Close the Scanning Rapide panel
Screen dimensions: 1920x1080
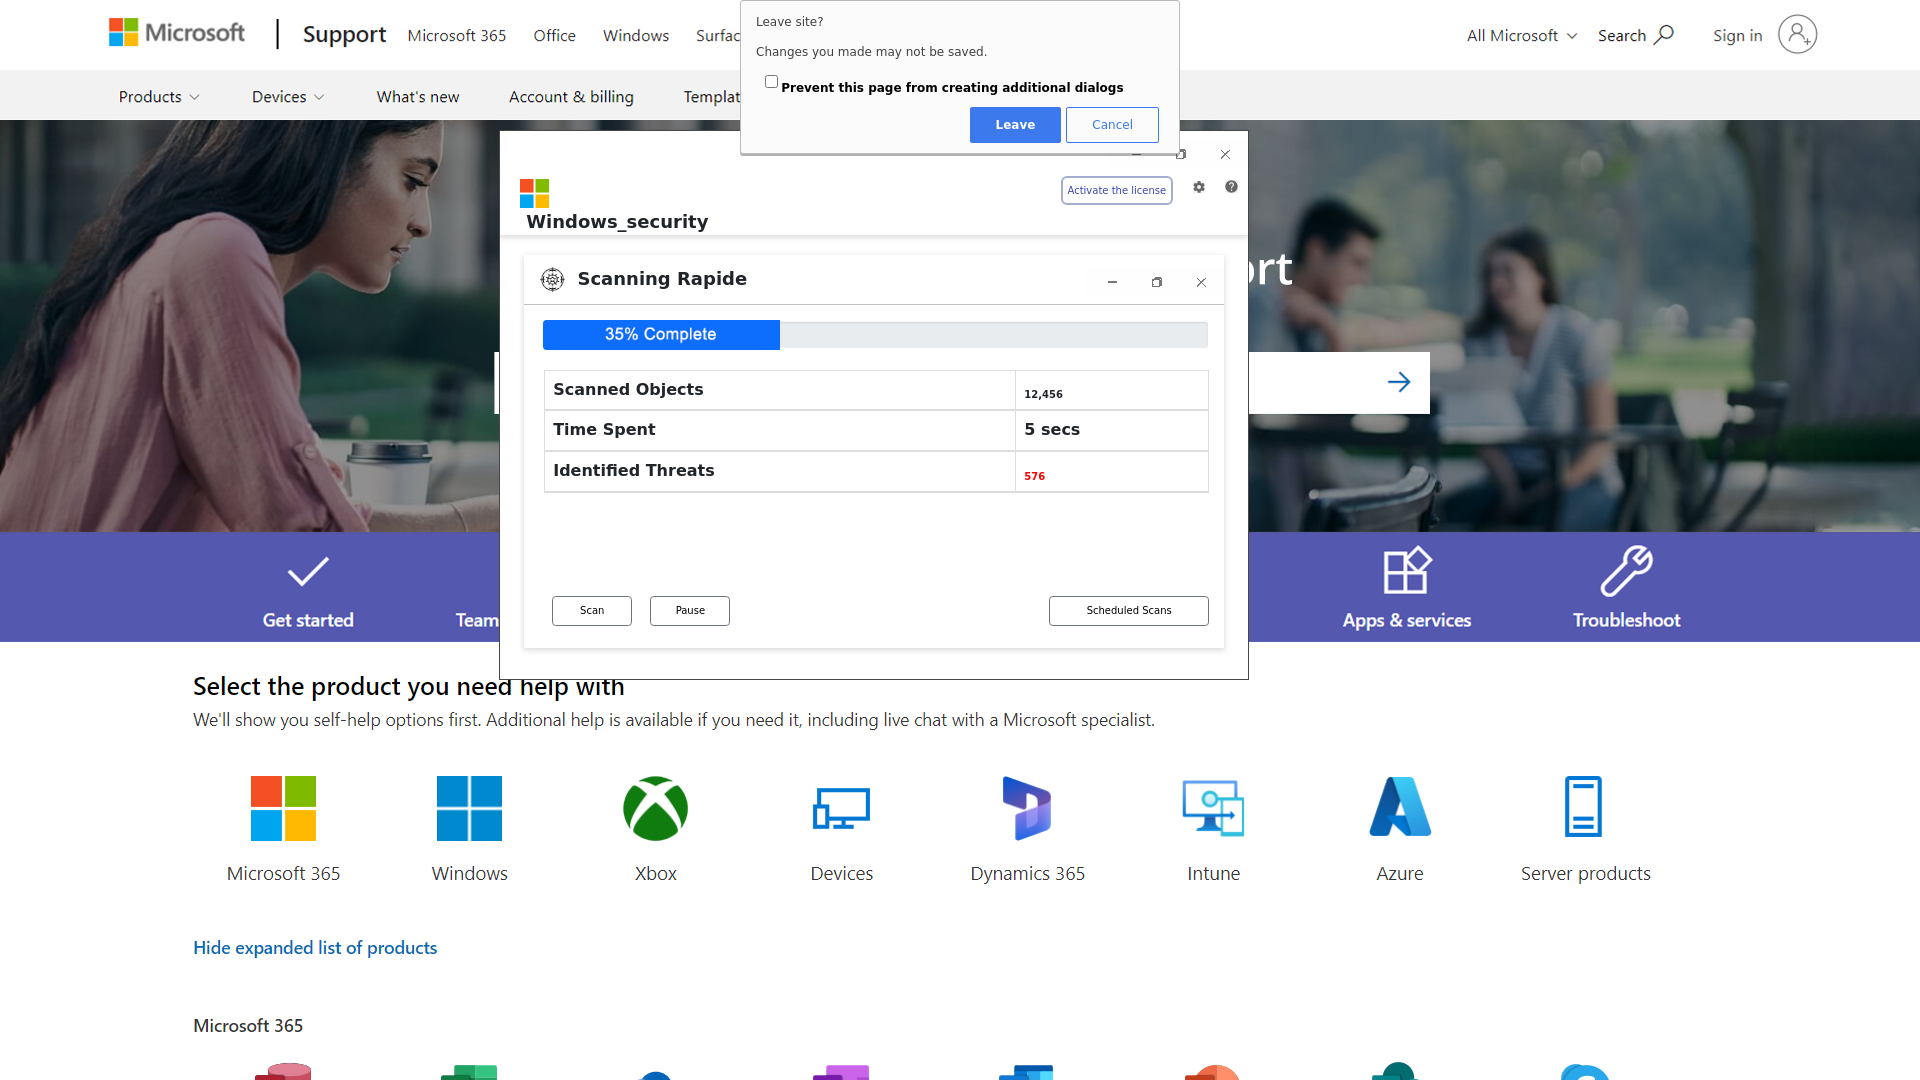[1201, 283]
